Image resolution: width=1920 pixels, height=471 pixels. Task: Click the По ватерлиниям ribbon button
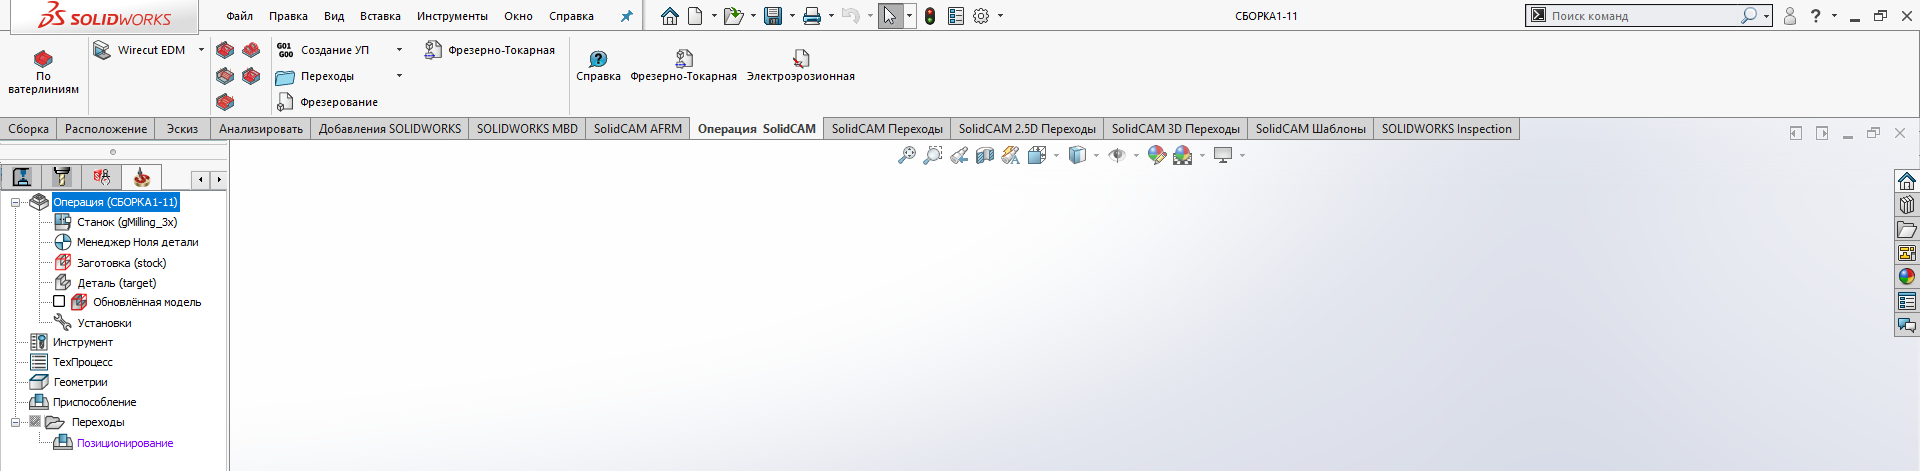tap(43, 72)
